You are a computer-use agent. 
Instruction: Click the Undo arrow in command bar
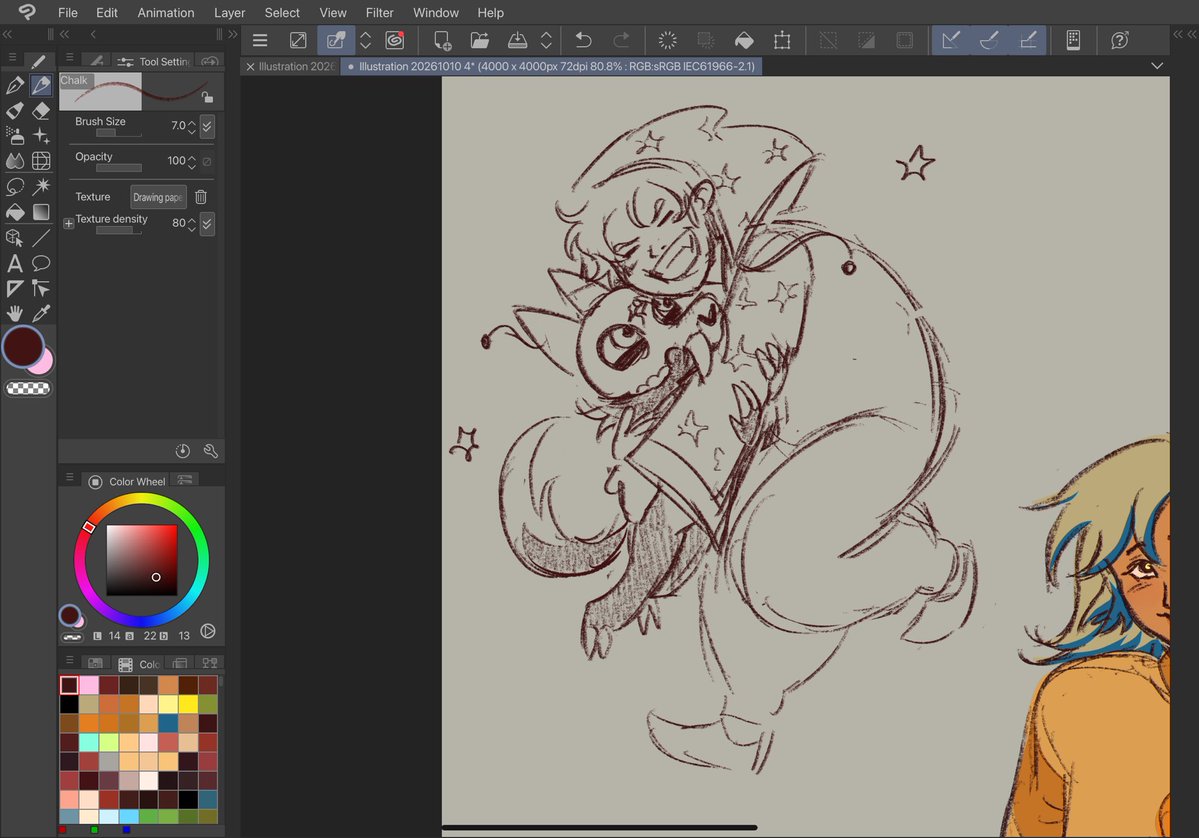[583, 41]
